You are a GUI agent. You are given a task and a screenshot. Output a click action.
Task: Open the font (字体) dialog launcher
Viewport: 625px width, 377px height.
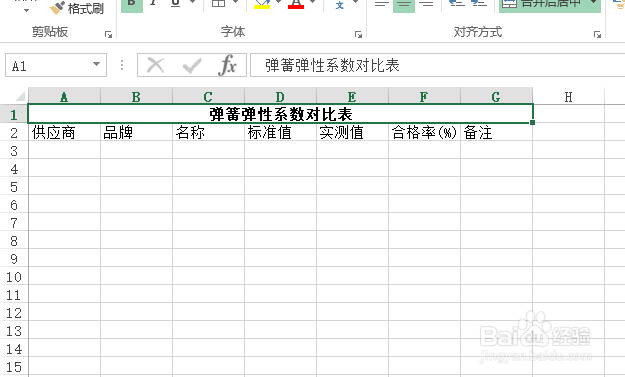click(x=358, y=34)
